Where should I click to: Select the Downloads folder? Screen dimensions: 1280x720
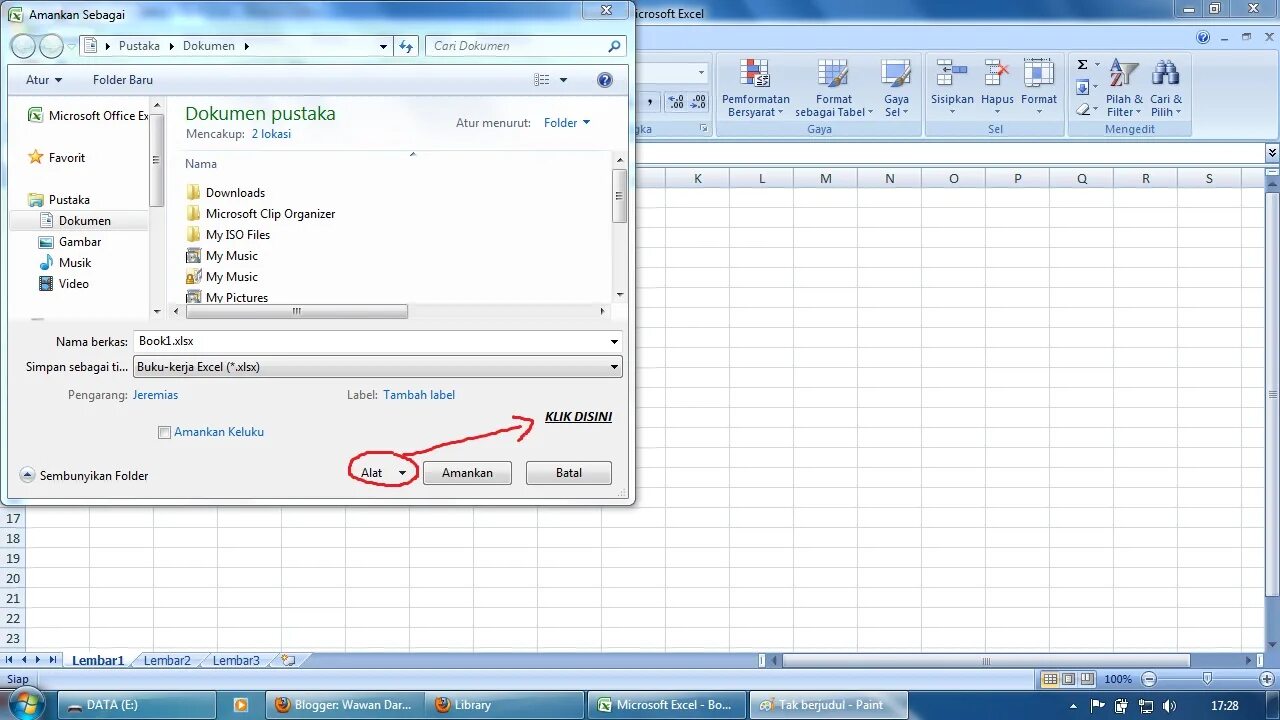click(x=235, y=193)
